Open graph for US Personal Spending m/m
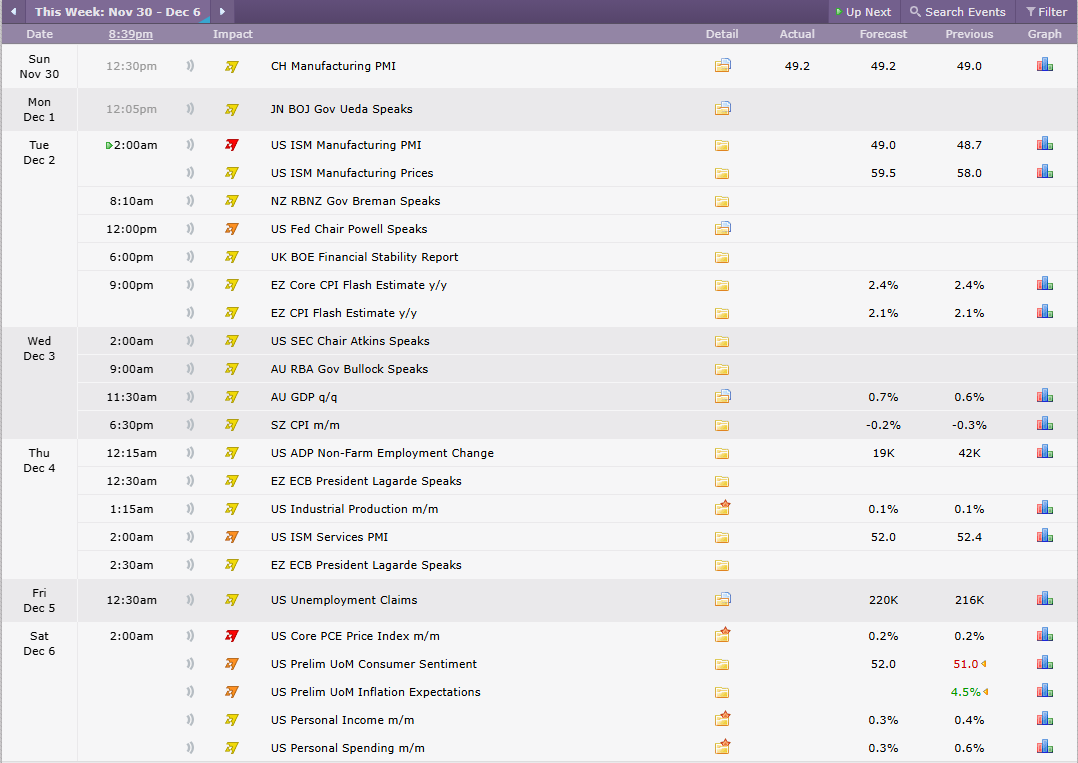This screenshot has height=763, width=1078. click(1044, 747)
